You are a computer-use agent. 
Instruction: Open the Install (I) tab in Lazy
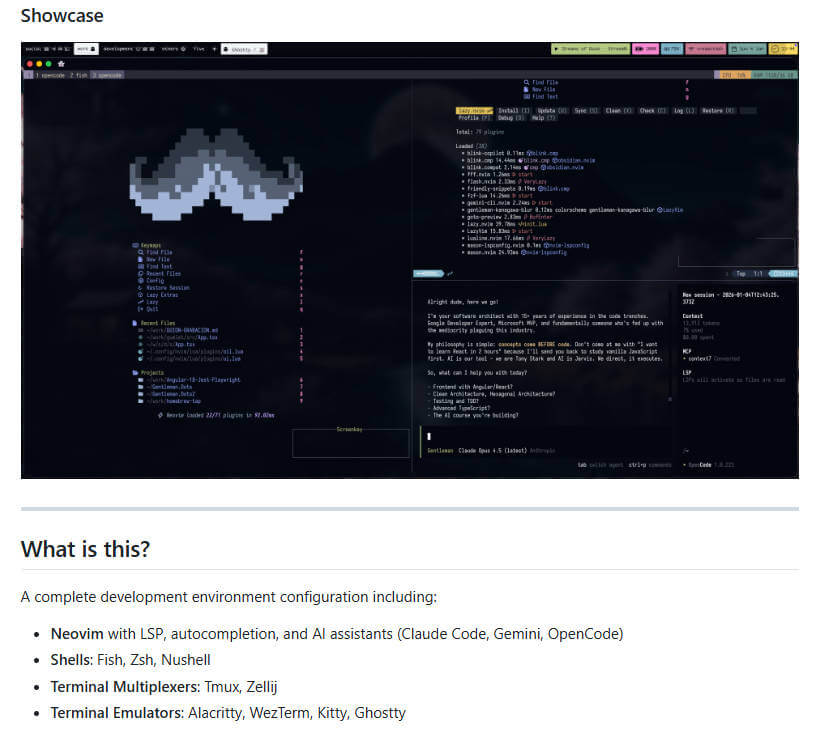click(514, 111)
